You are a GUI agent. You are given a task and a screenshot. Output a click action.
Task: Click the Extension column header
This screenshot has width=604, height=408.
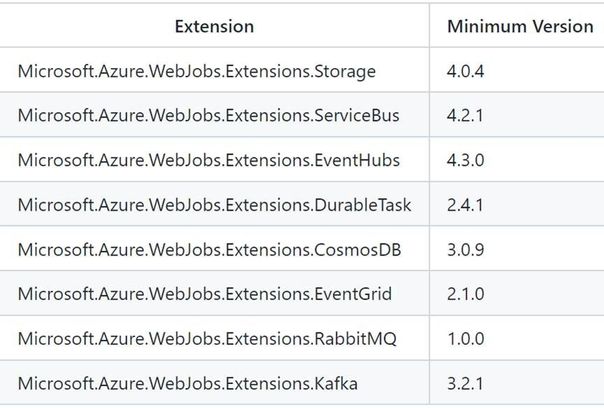coord(214,26)
